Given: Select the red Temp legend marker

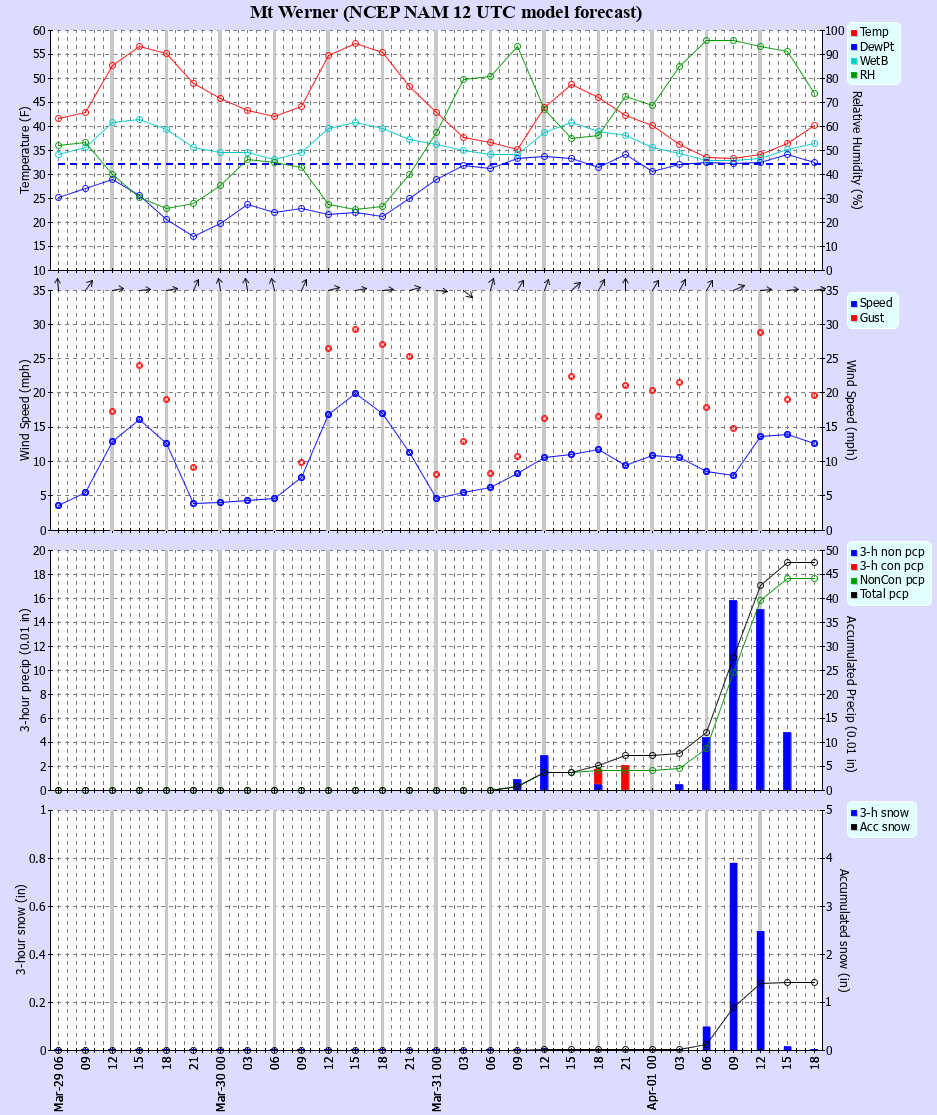Looking at the screenshot, I should 852,31.
